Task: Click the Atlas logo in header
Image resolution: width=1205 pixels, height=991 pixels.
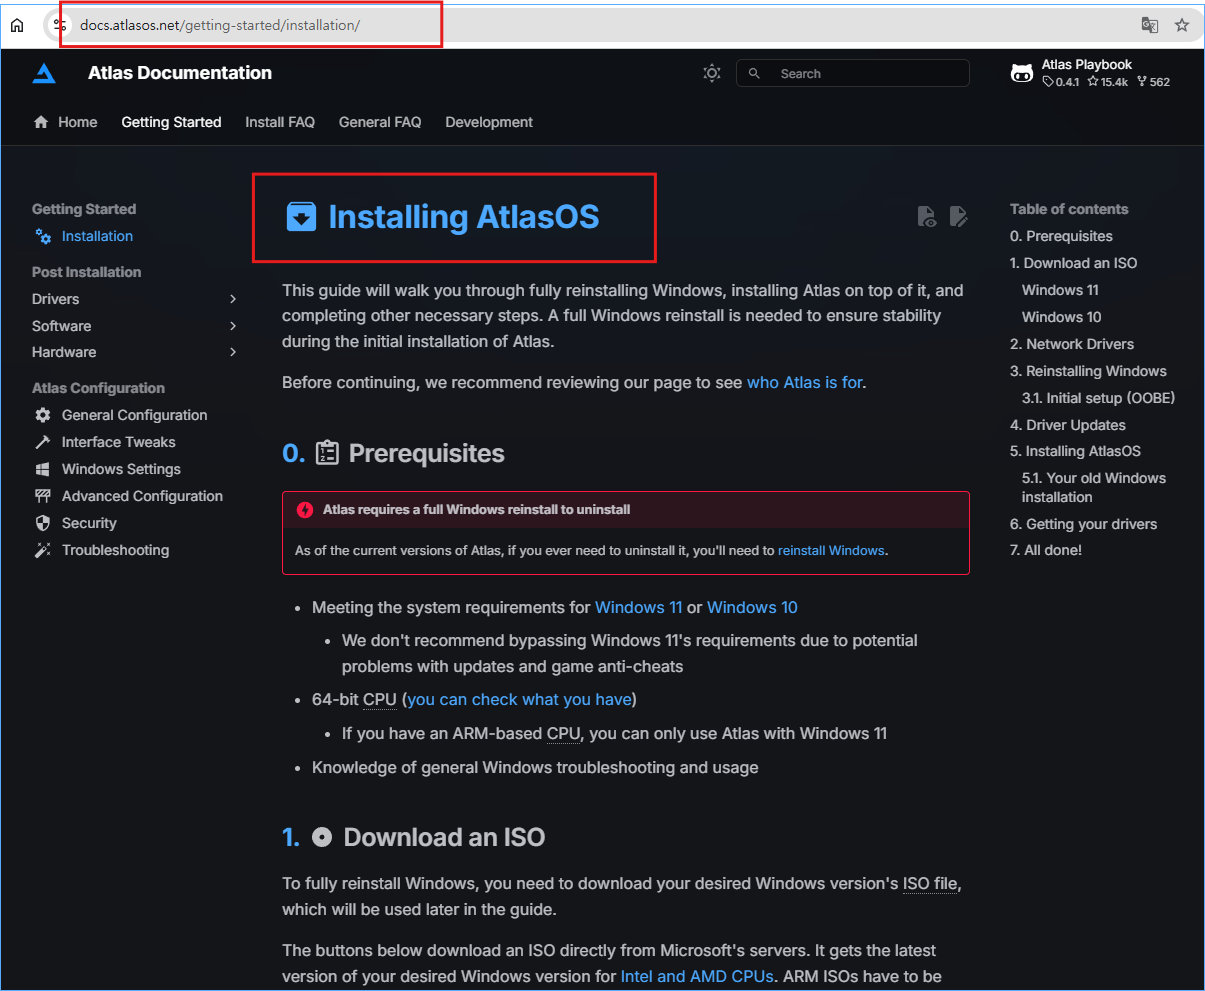Action: [44, 73]
